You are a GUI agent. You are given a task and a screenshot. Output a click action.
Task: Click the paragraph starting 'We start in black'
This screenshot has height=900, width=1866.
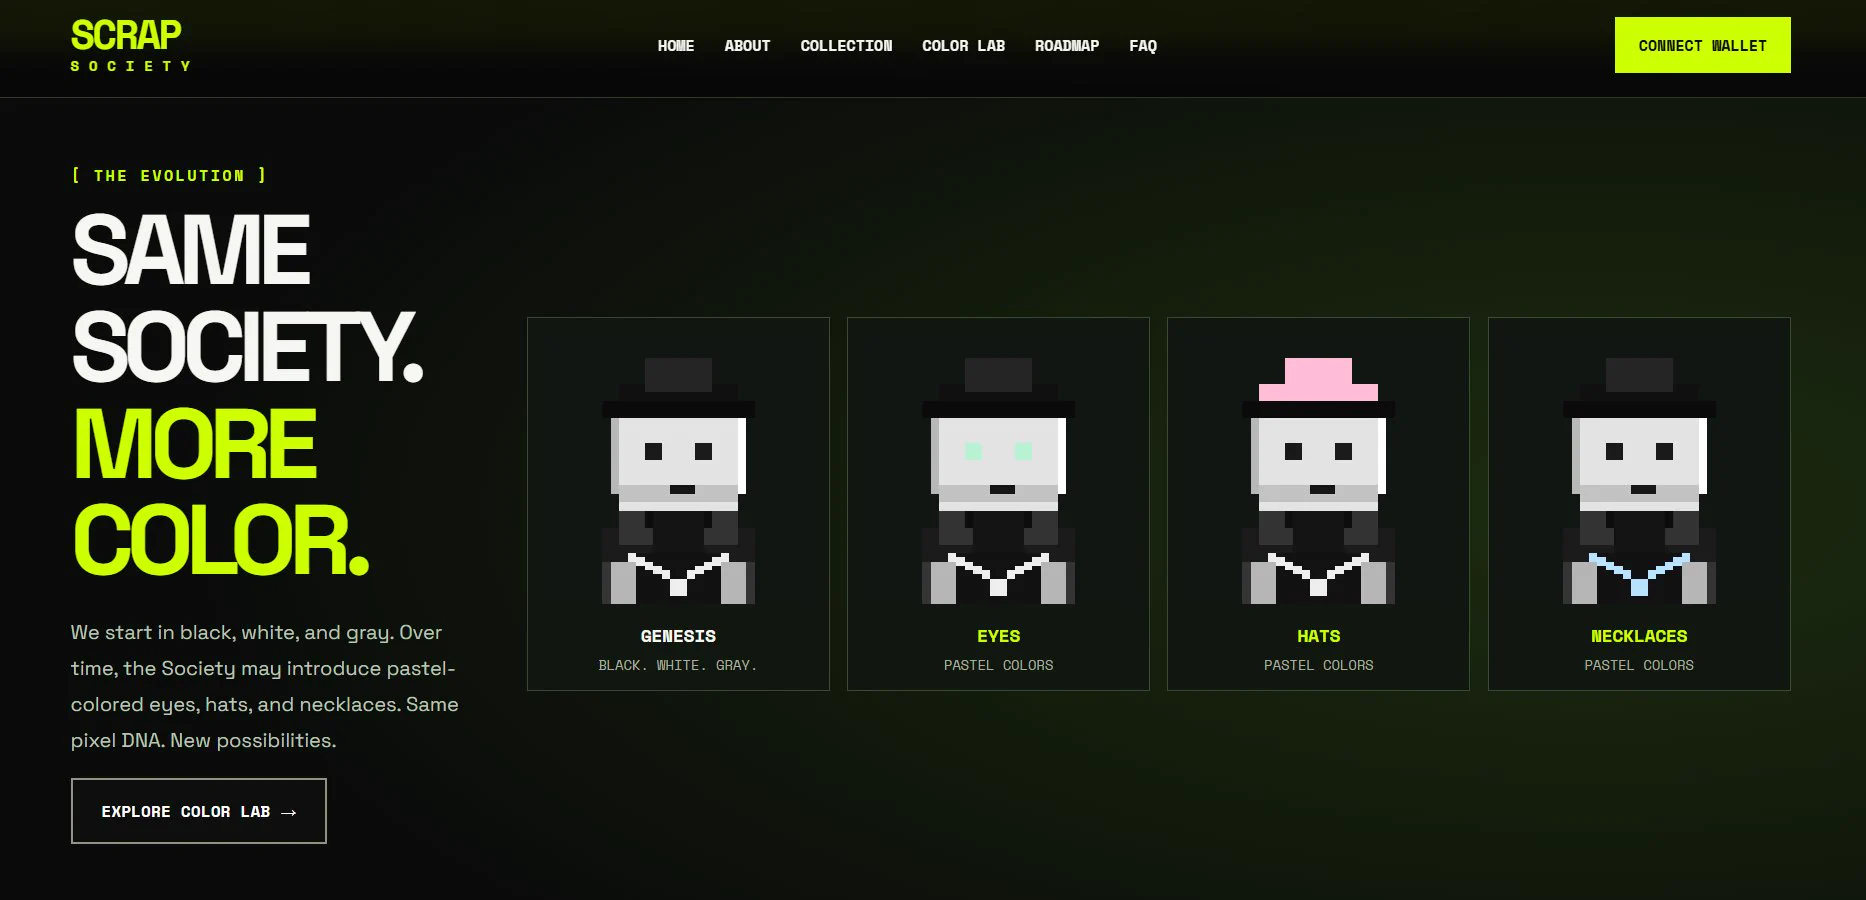(x=265, y=686)
